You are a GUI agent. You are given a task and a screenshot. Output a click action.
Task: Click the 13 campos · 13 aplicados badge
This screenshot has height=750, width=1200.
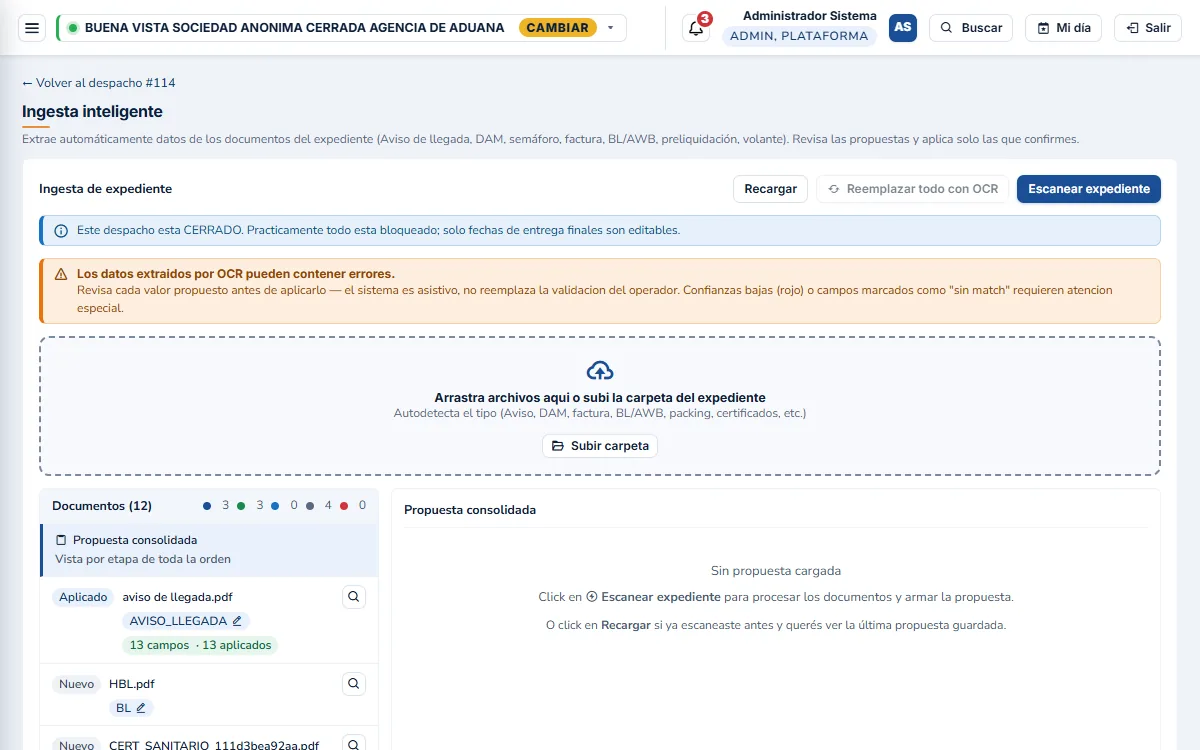click(x=200, y=645)
